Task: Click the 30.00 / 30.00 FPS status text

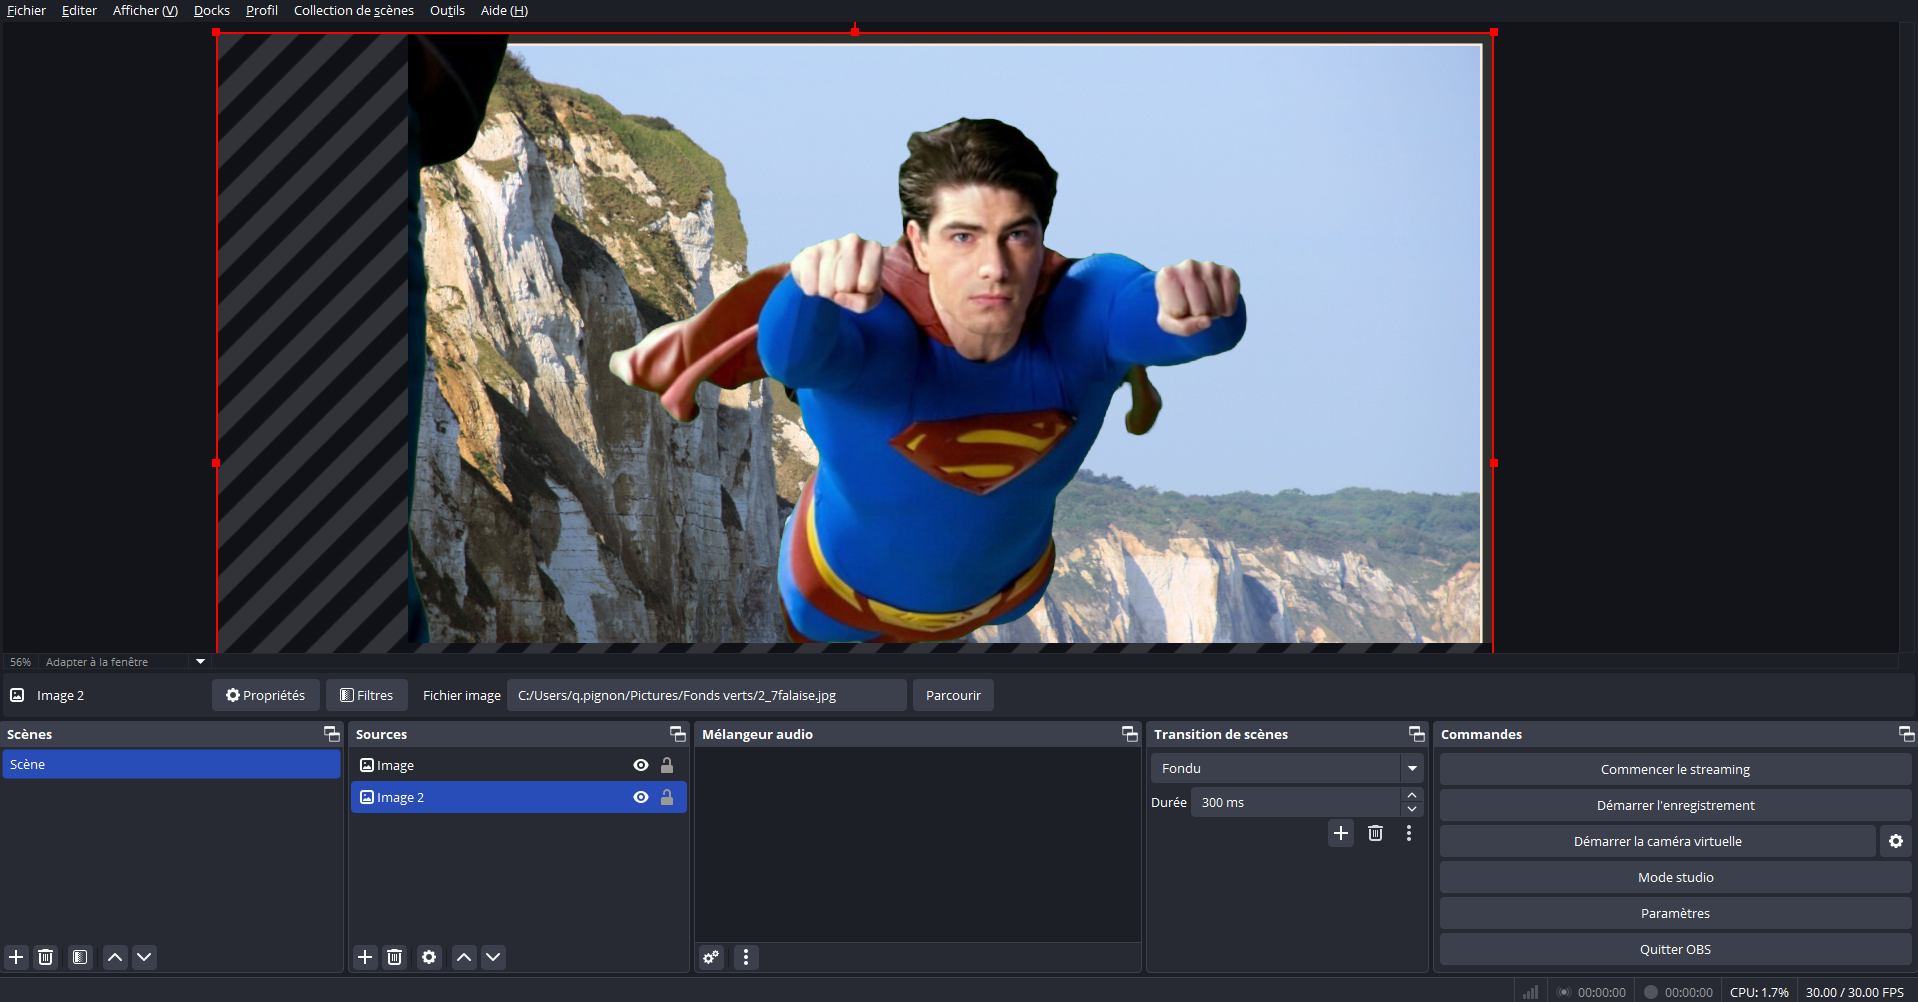Action: (x=1854, y=992)
